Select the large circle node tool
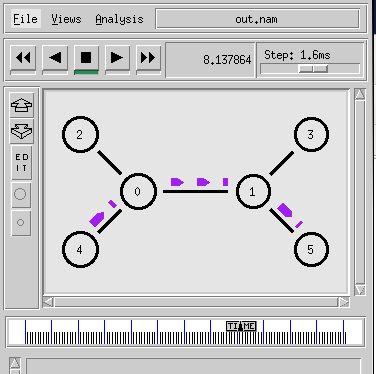The width and height of the screenshot is (376, 374). 20,194
